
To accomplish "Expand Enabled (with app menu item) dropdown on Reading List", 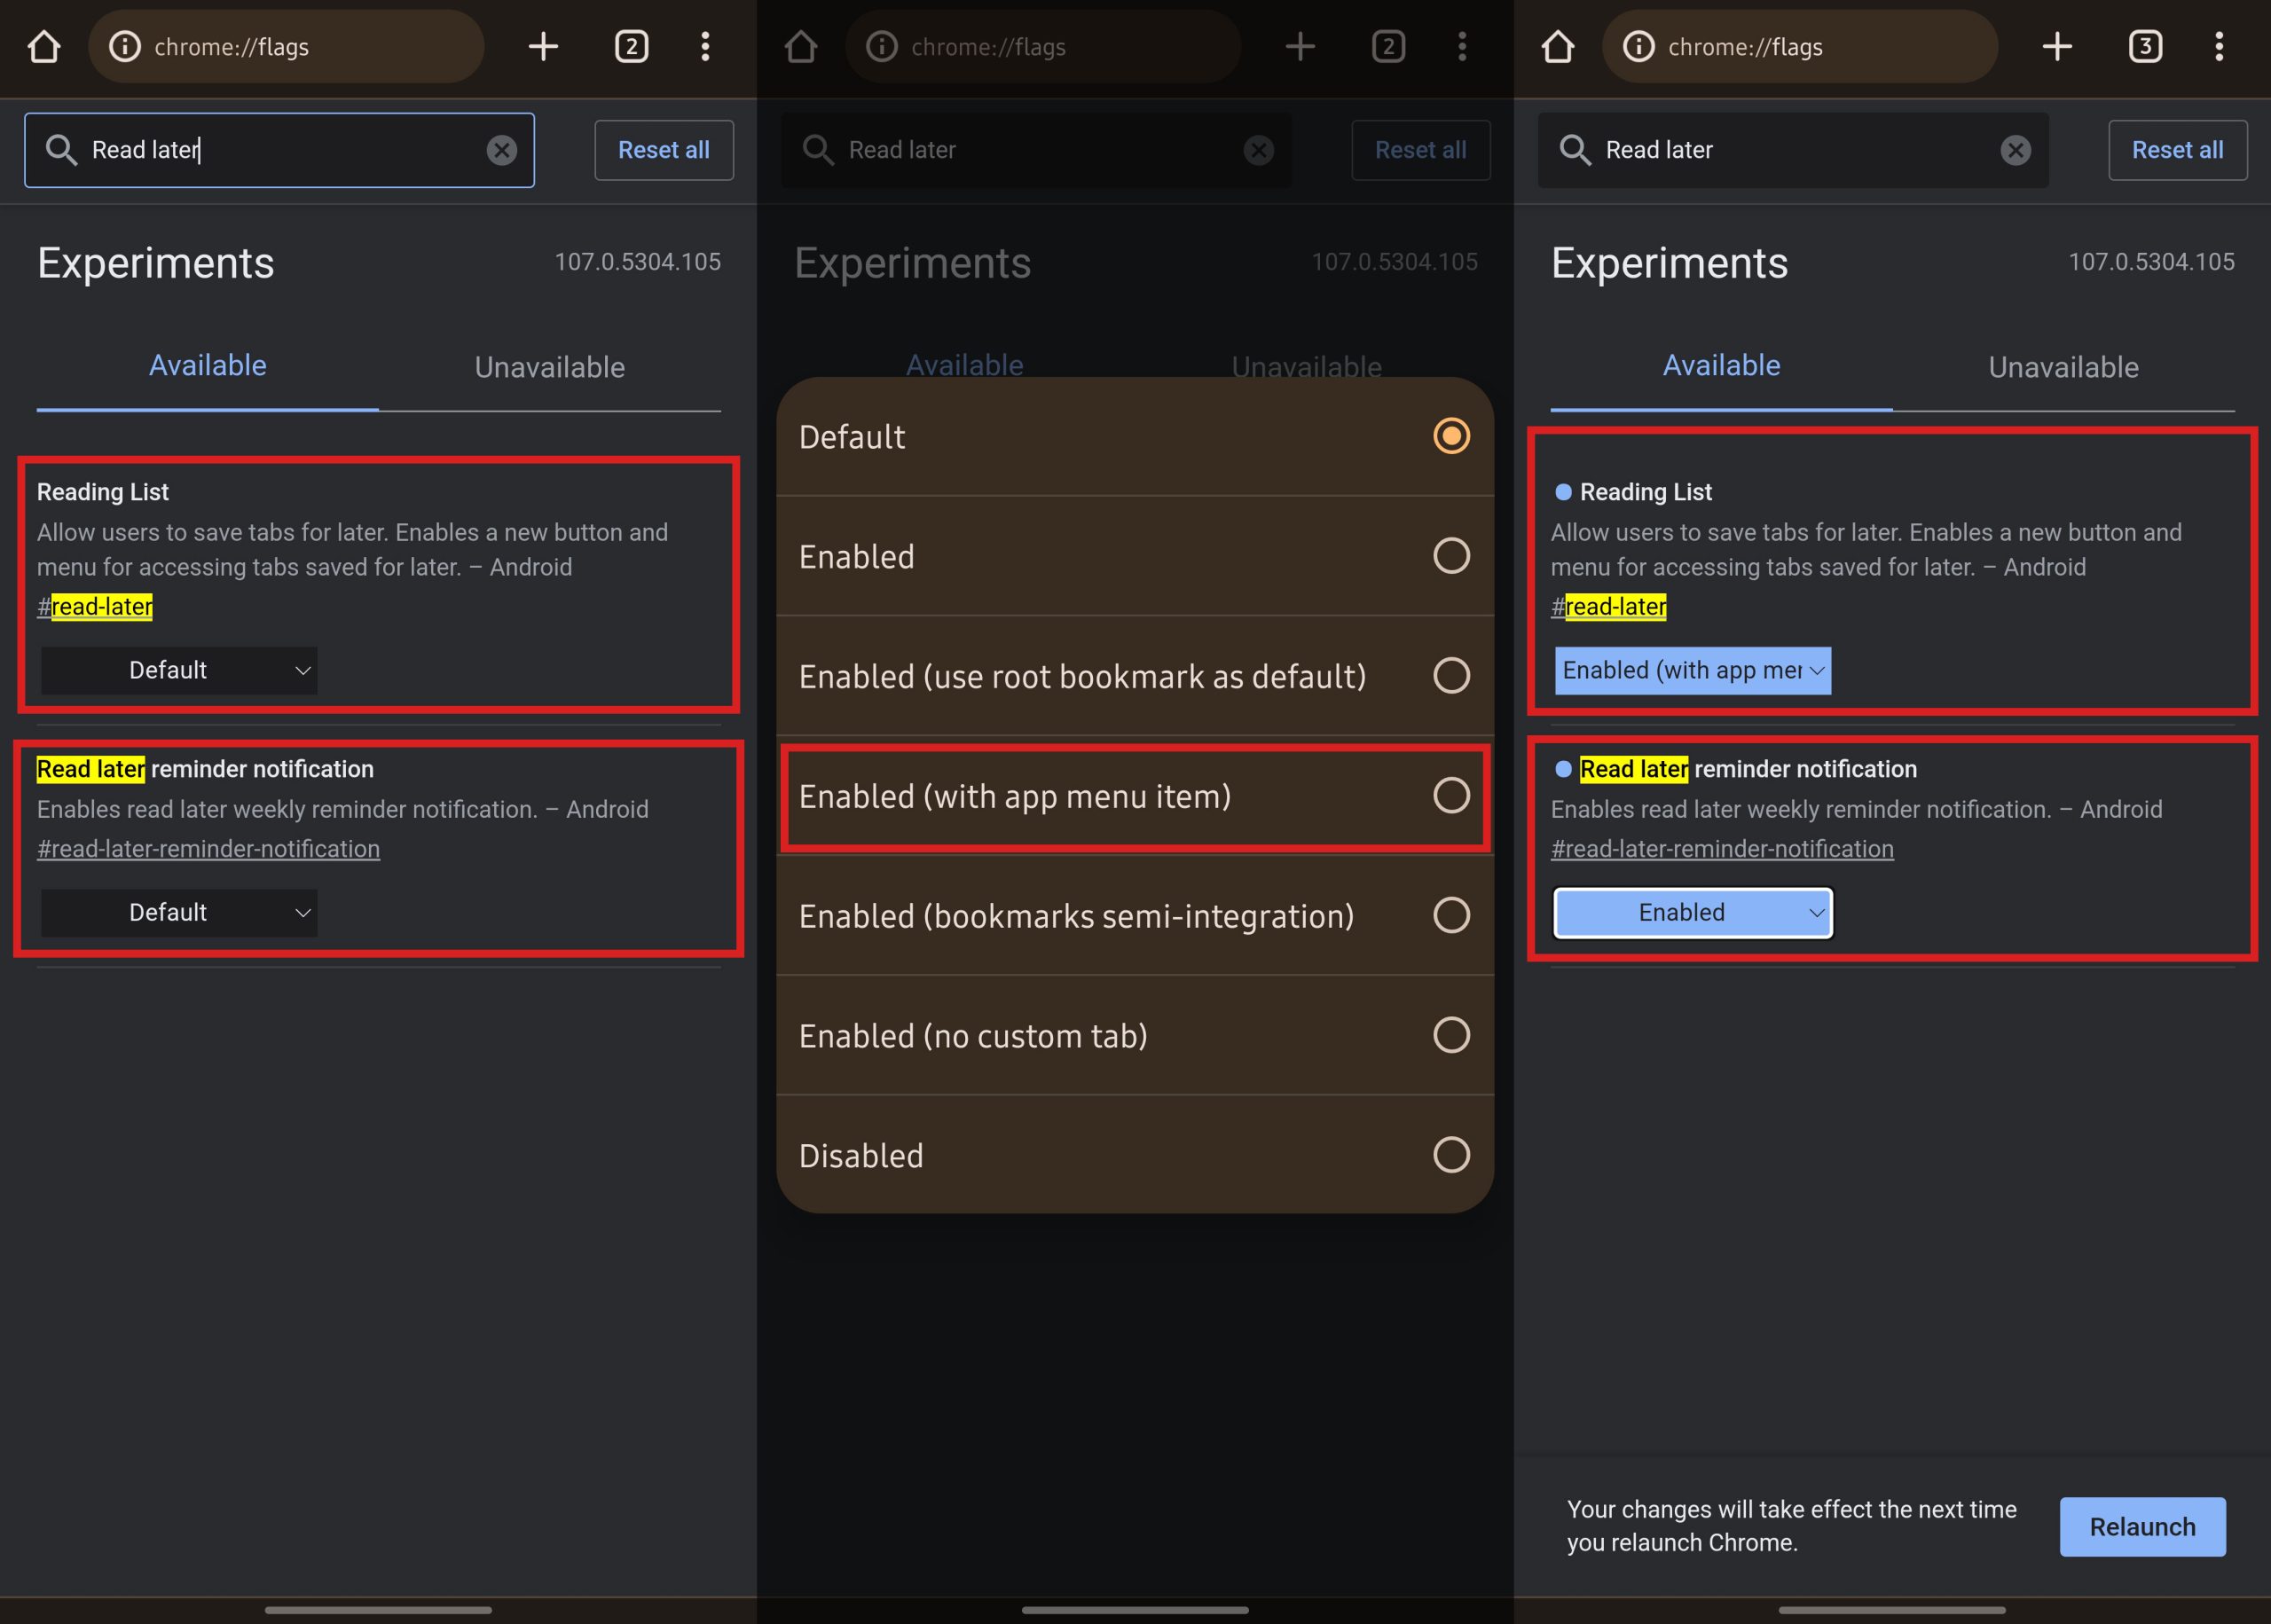I will click(1692, 670).
